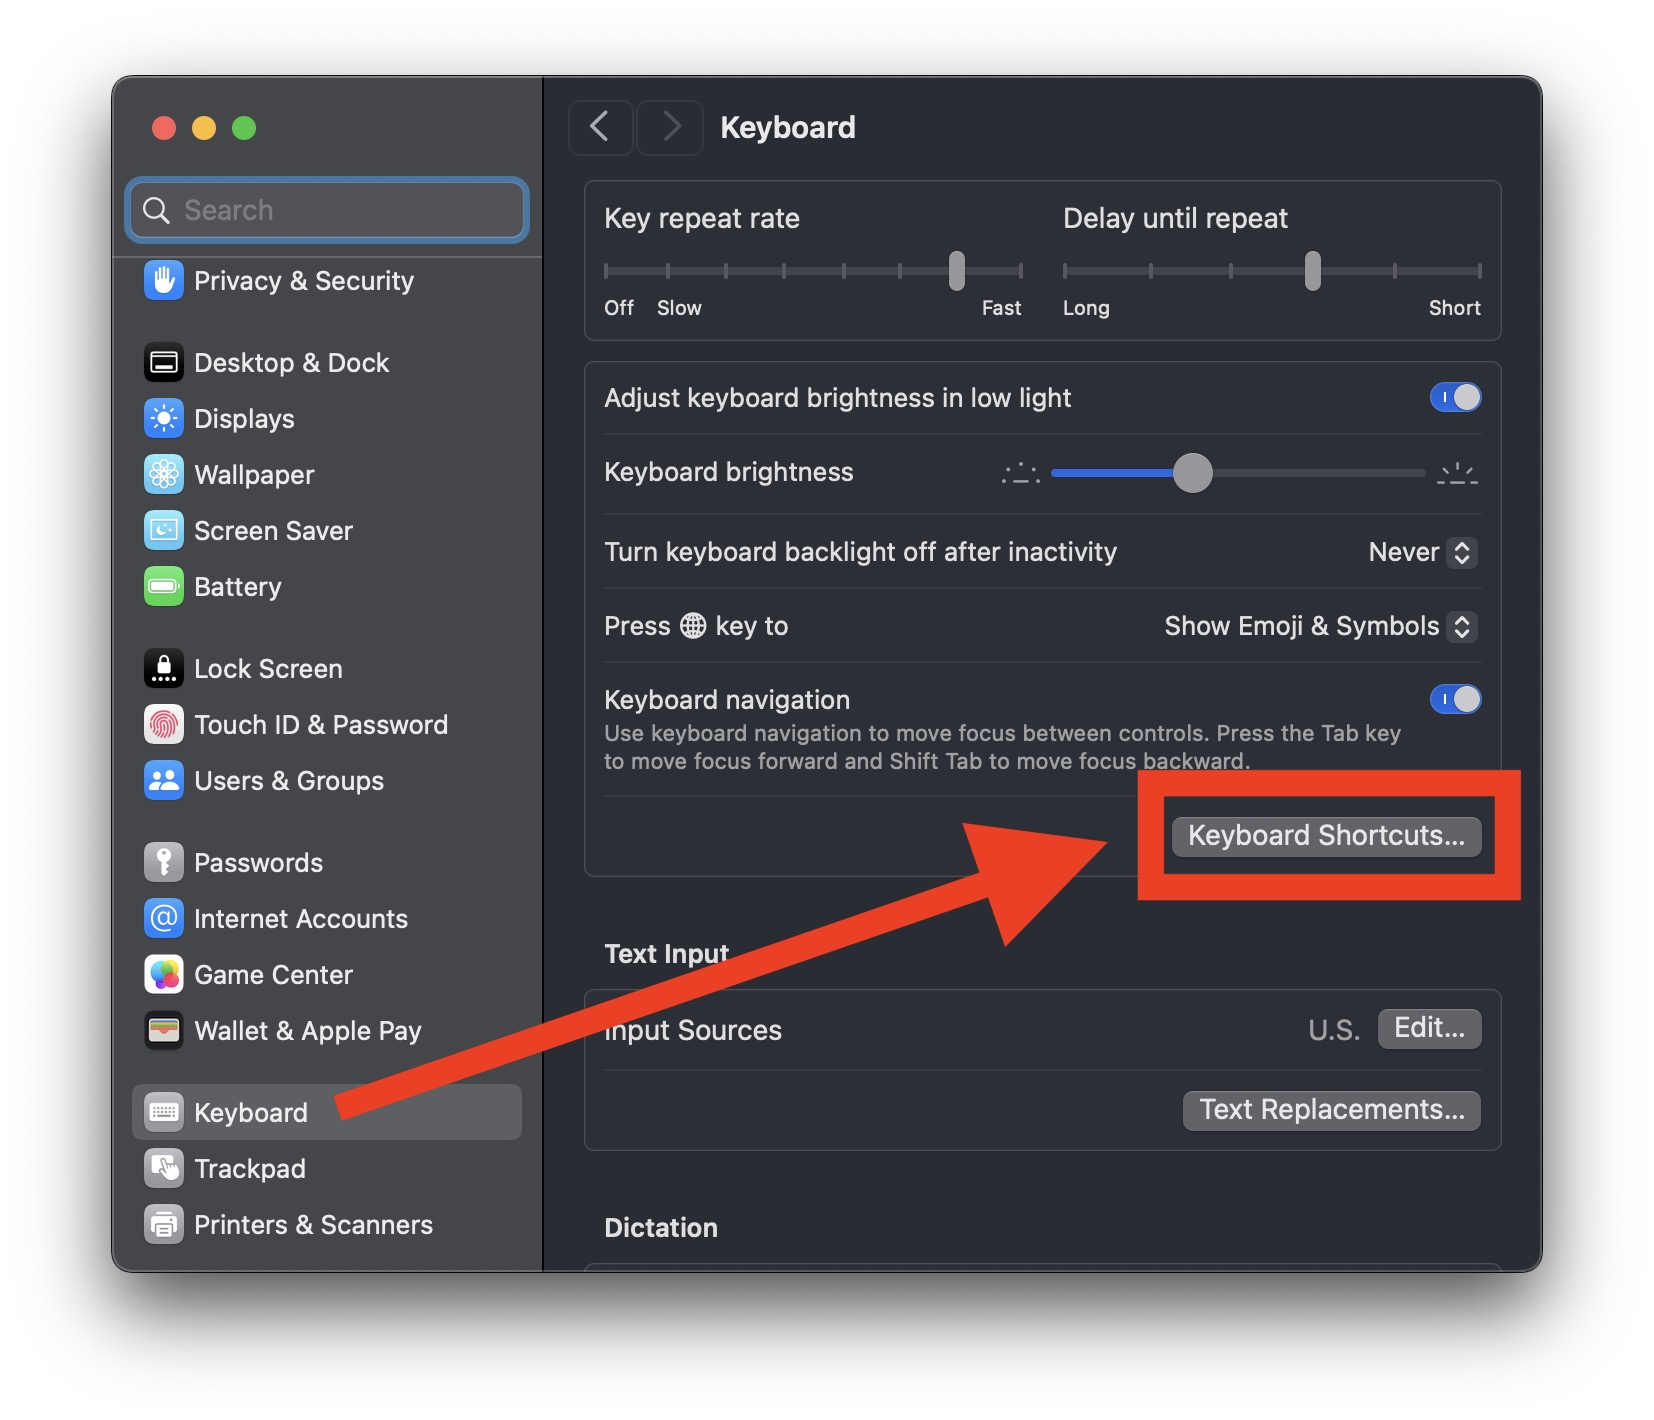
Task: Open the Input Sources Edit menu
Action: (x=1429, y=1028)
